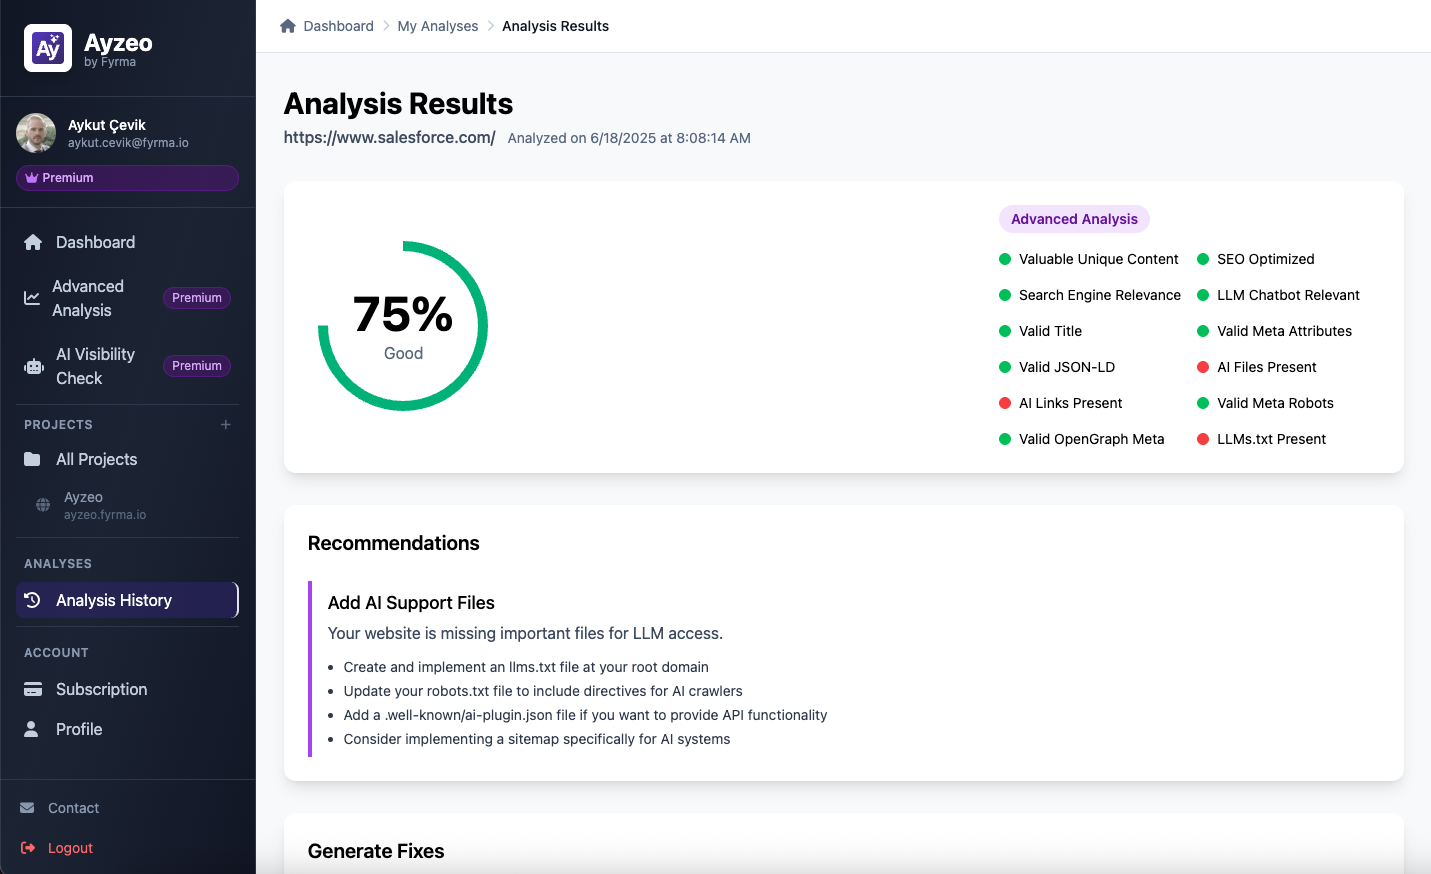Click the Ayzeo logo icon

[x=48, y=48]
